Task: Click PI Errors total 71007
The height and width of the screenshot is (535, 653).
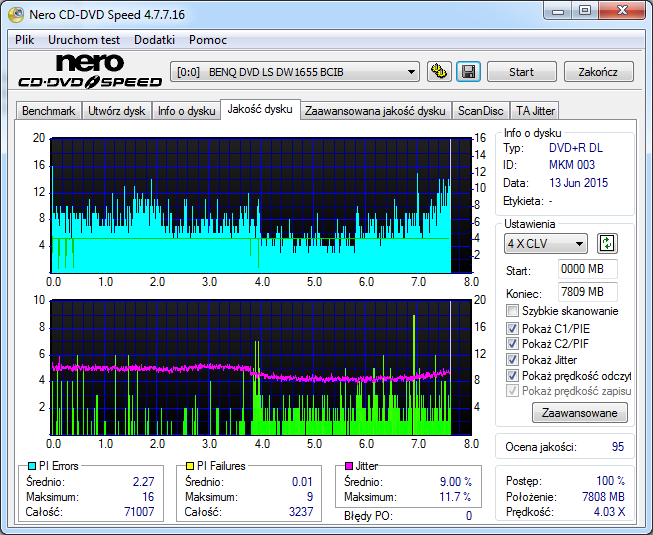Action: (x=139, y=512)
